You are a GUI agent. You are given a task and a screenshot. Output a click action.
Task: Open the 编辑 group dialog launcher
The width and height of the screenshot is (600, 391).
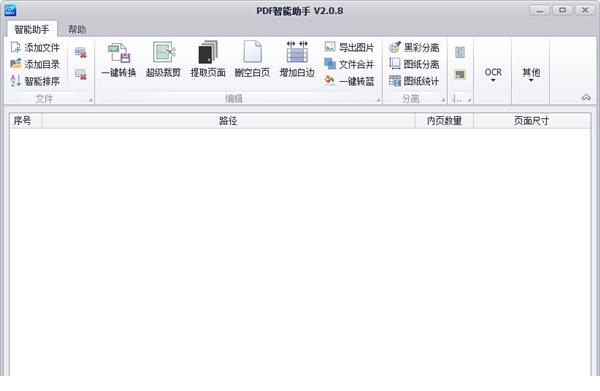point(378,100)
